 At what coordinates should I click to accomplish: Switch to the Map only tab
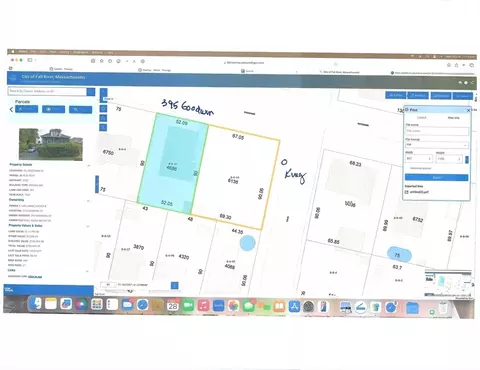tap(453, 118)
